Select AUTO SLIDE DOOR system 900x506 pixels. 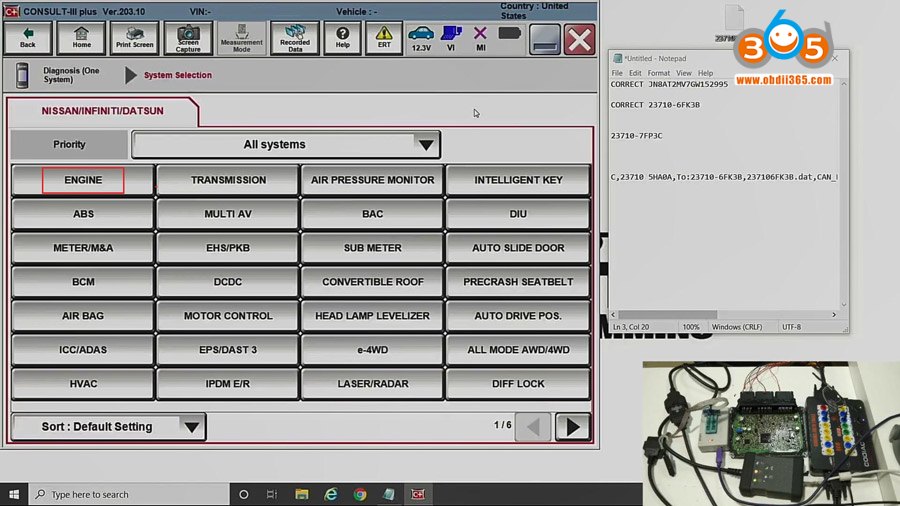[x=518, y=248]
